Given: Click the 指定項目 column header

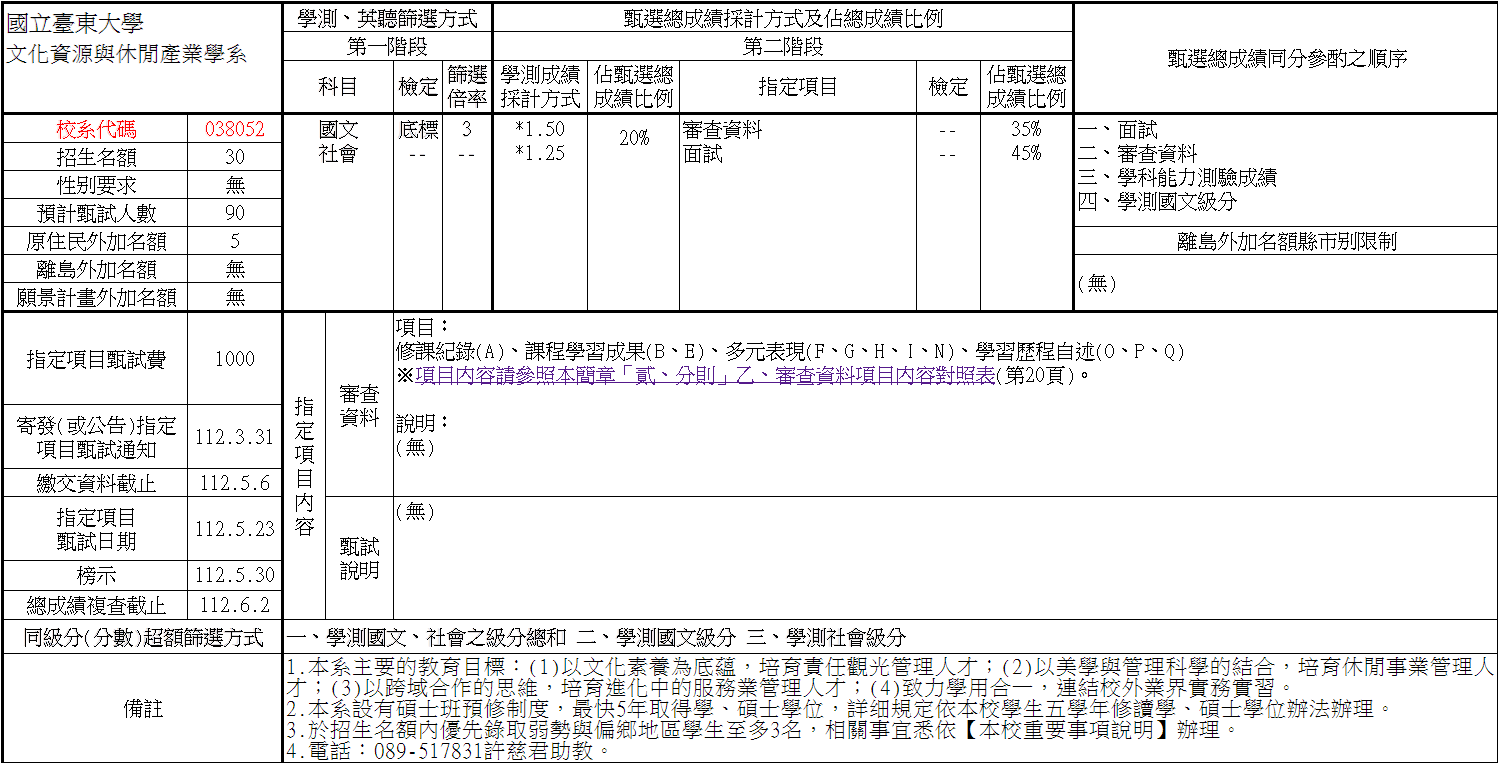Looking at the screenshot, I should [x=798, y=87].
